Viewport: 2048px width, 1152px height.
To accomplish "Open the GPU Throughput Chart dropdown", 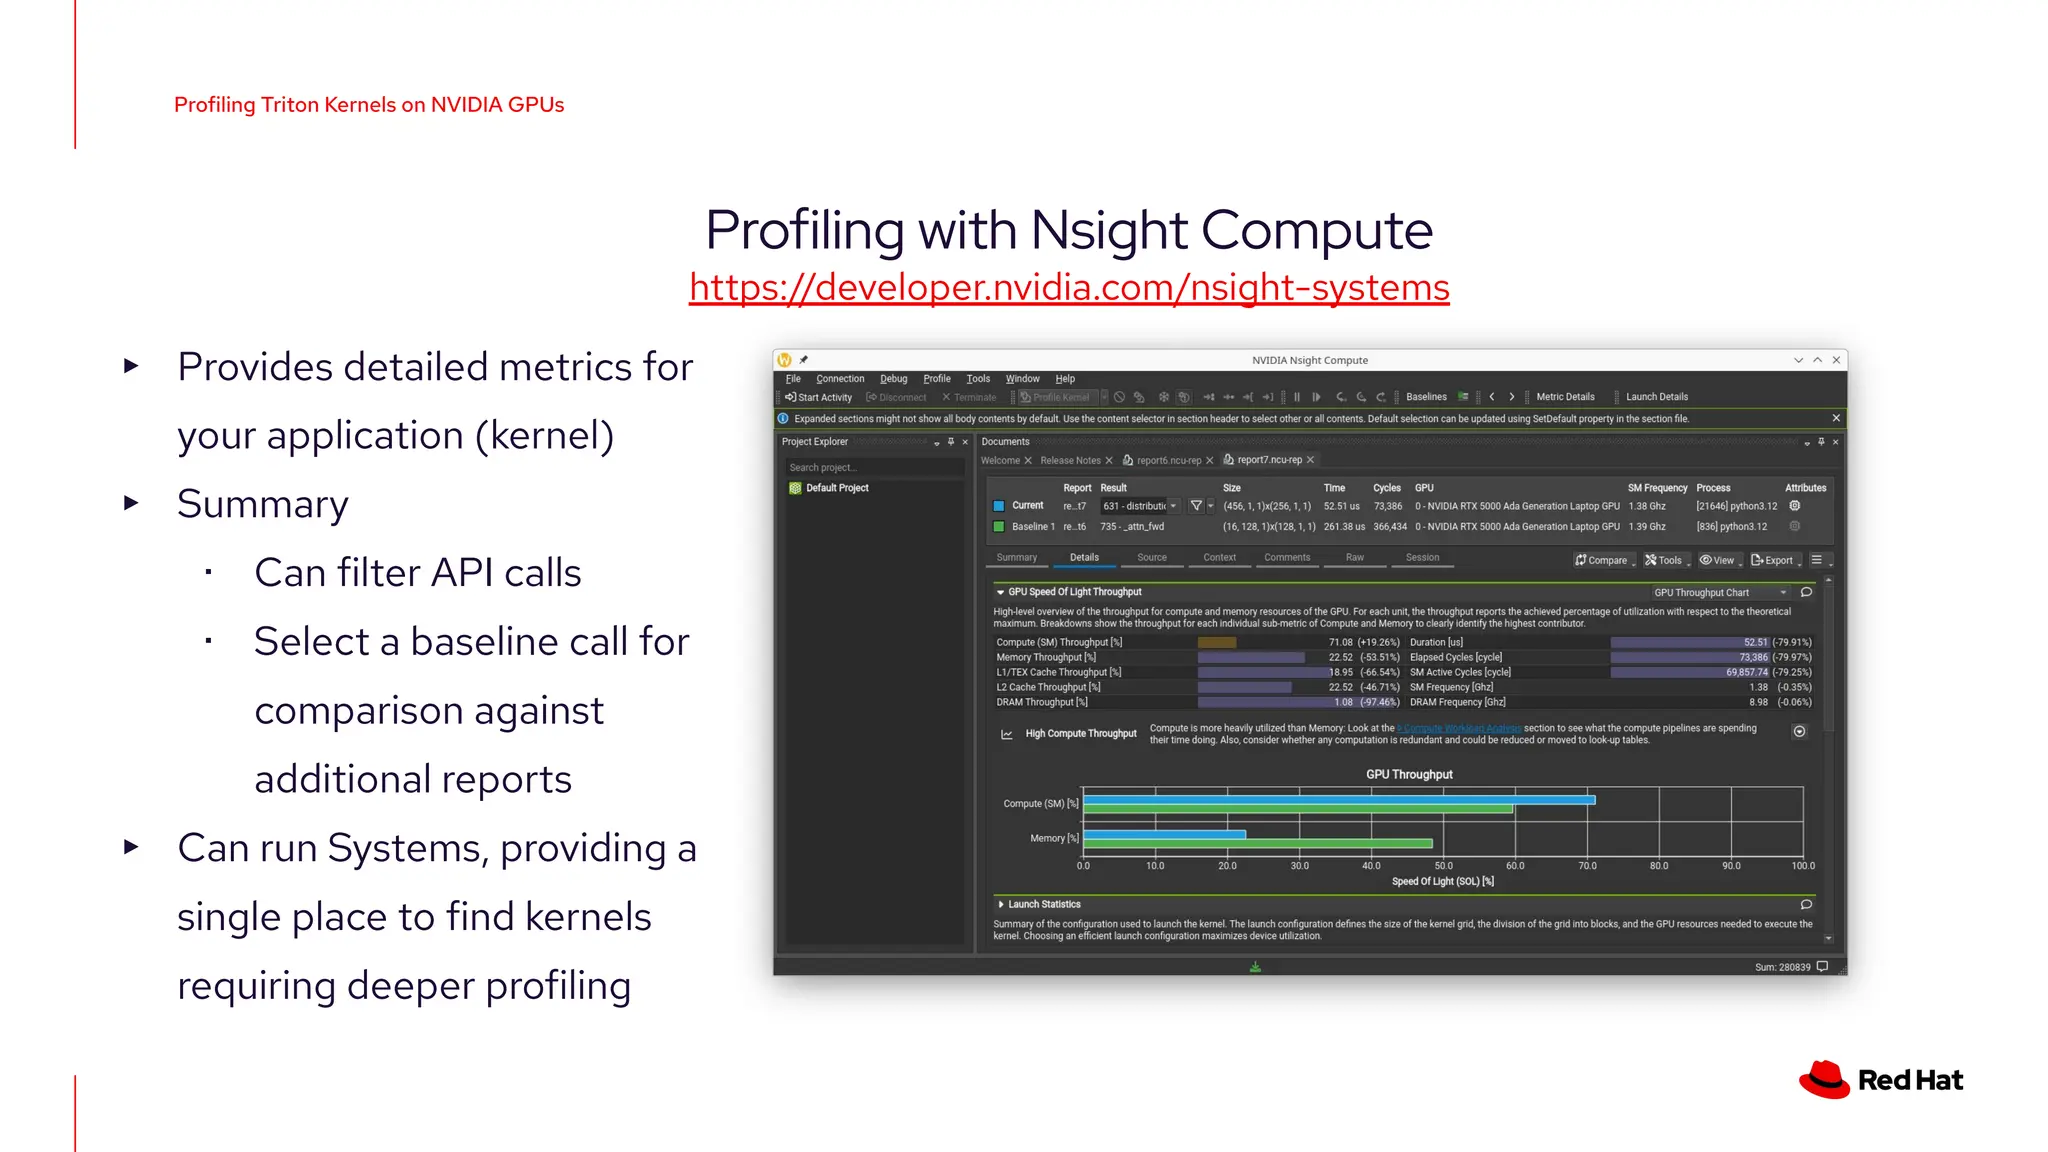I will pyautogui.click(x=1719, y=593).
